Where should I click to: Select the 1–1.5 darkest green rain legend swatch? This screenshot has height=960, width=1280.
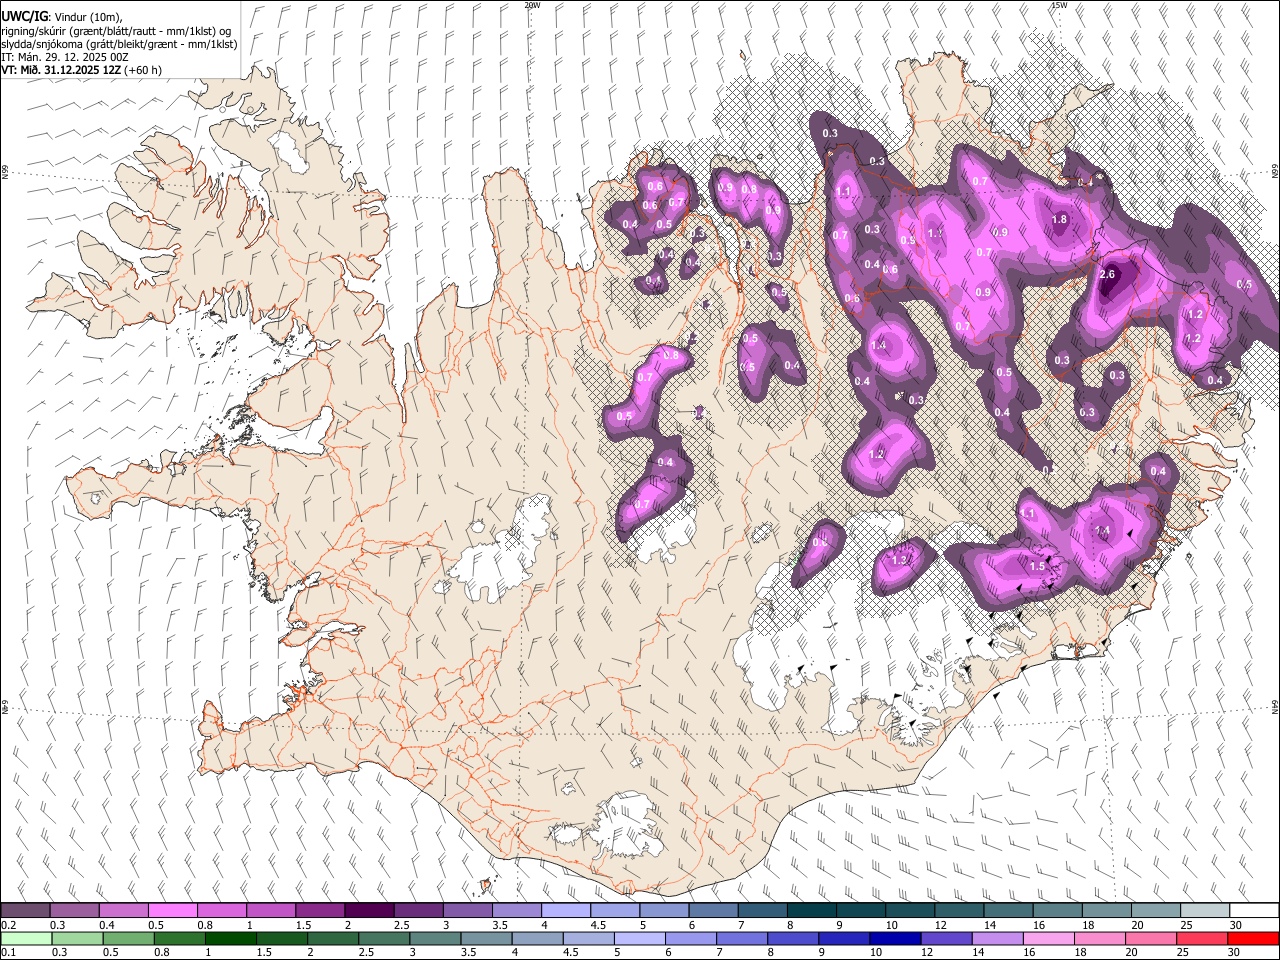pos(229,938)
